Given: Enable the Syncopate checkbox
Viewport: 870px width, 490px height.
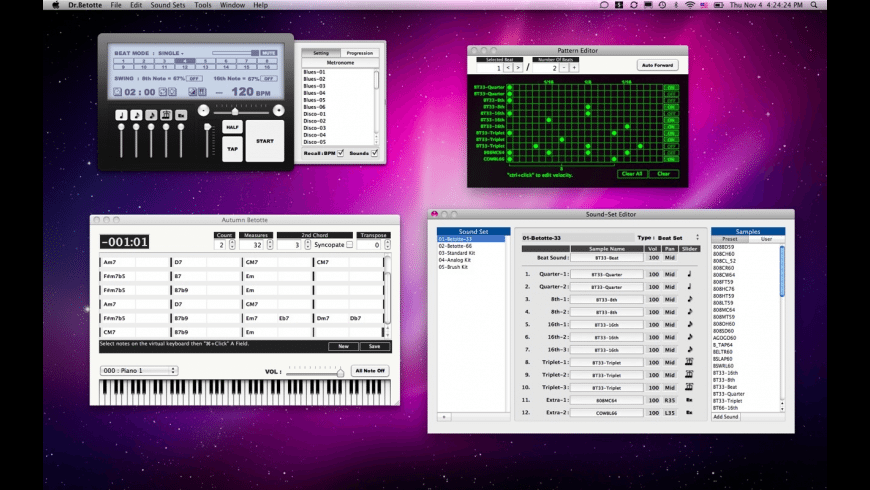Looking at the screenshot, I should coord(349,244).
